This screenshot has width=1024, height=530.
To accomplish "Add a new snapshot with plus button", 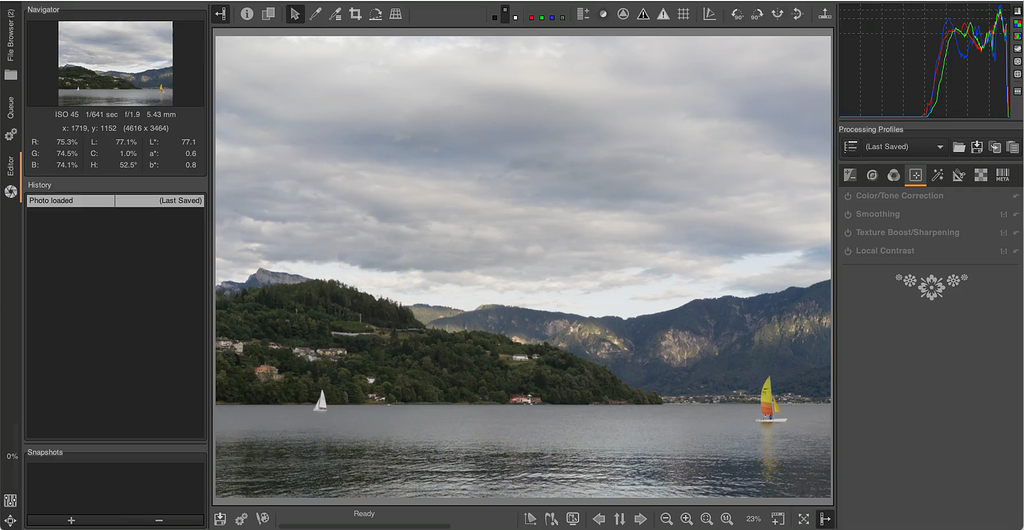I will point(71,520).
